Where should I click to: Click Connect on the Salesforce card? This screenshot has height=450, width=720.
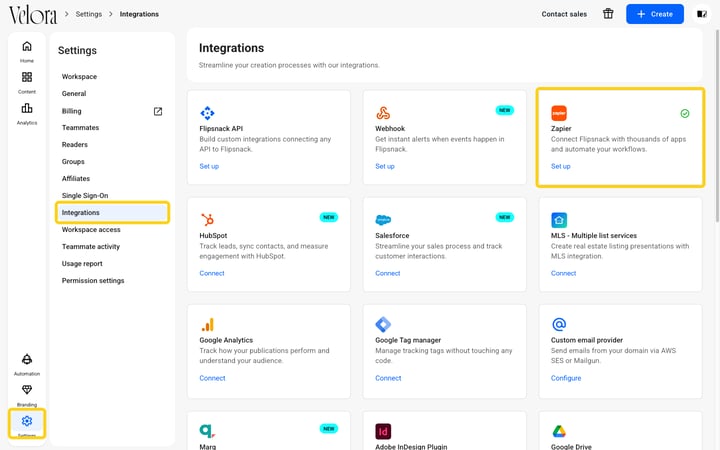pyautogui.click(x=388, y=273)
